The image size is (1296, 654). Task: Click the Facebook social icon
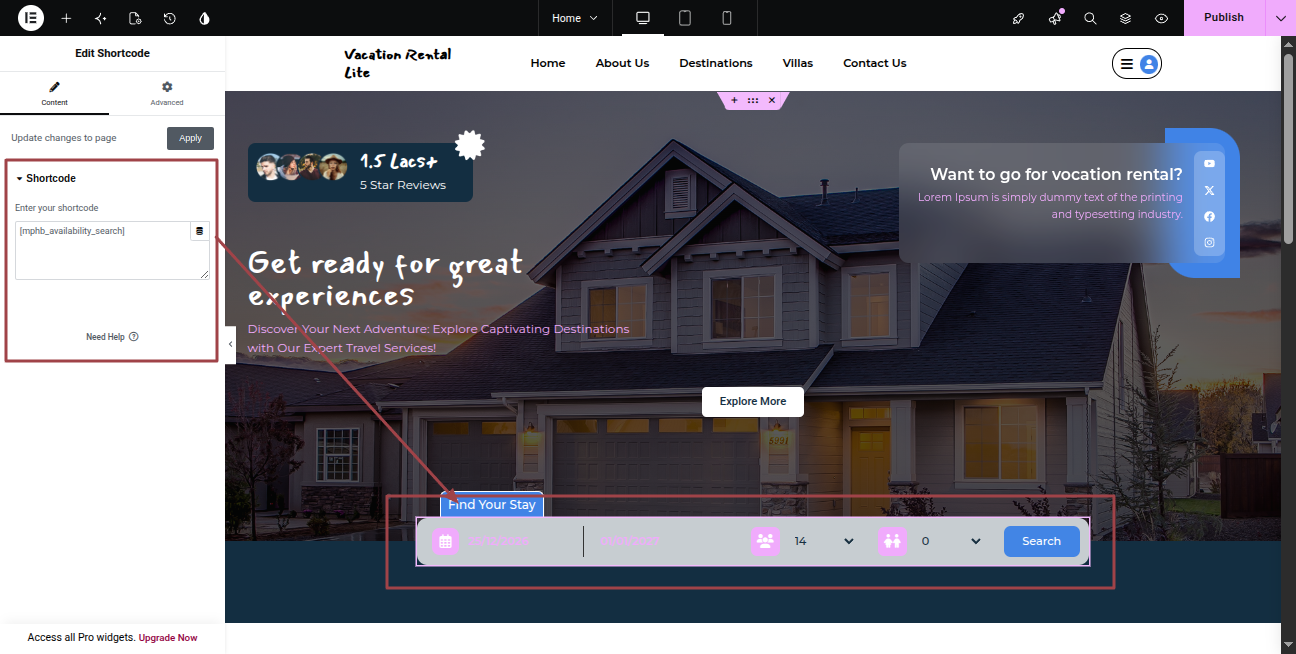coord(1209,216)
